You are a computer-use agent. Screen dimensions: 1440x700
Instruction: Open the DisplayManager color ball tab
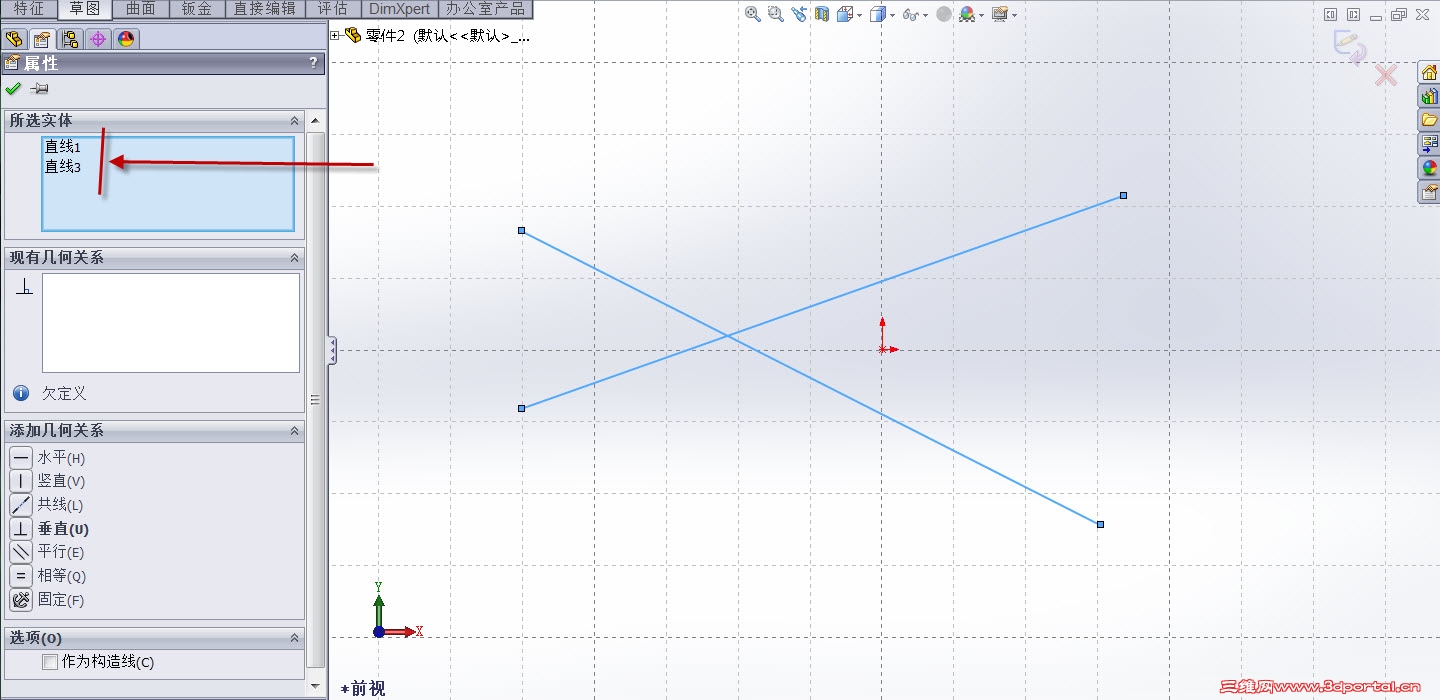click(125, 39)
